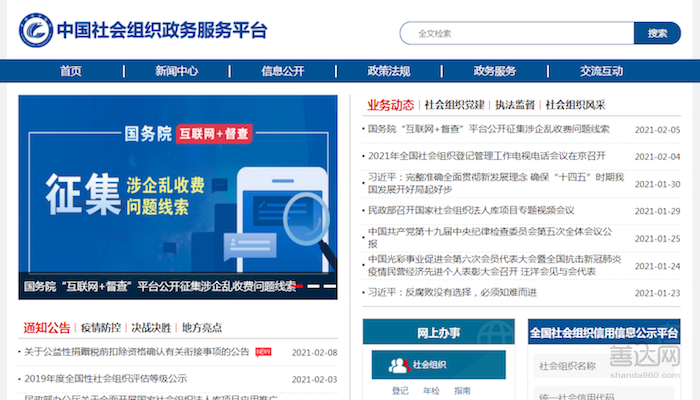This screenshot has width=700, height=400.
Task: Click the platform logo emblem in header
Action: [36, 30]
